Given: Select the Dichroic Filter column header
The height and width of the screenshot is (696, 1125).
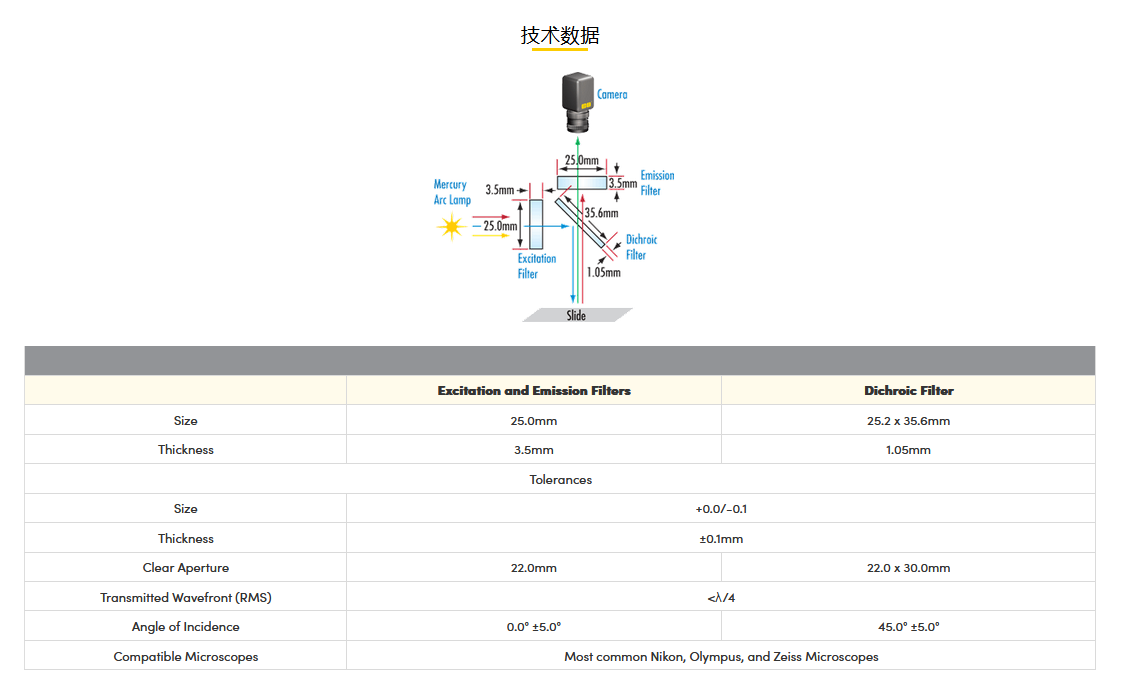Looking at the screenshot, I should coord(908,391).
